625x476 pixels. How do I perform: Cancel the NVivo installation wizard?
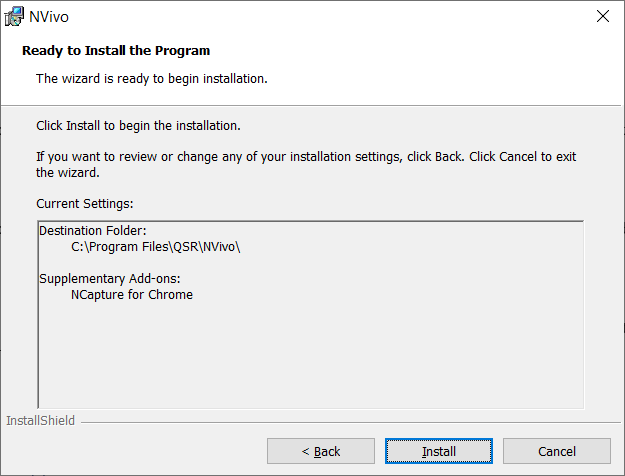557,451
